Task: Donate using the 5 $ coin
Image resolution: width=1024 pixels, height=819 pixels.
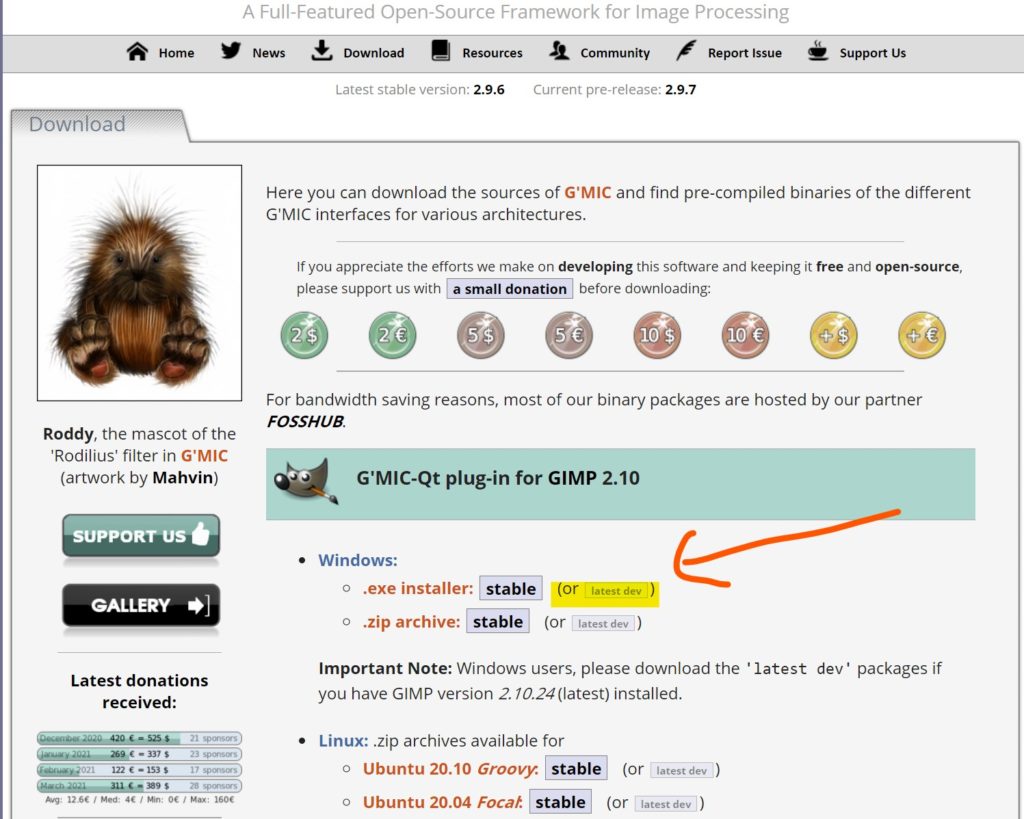Action: 481,335
